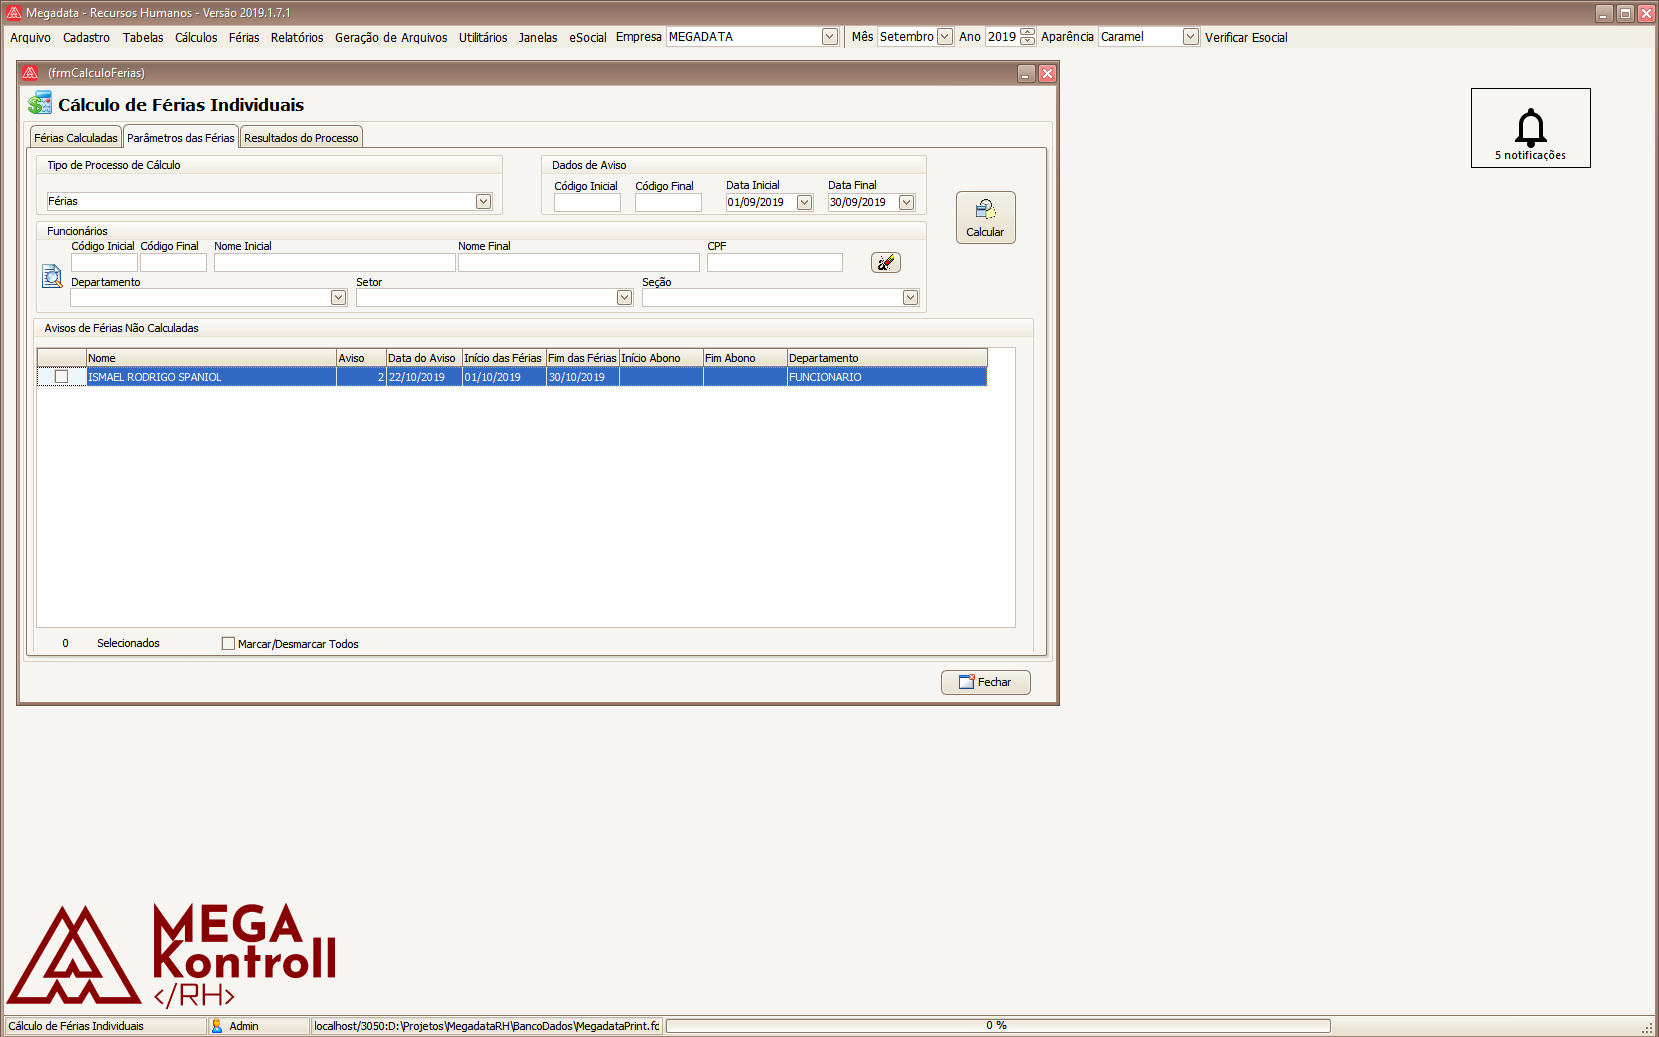Screen dimensions: 1659x1037
Task: Check the box for Ismael Rodrigo Spaniol
Action: tap(62, 377)
